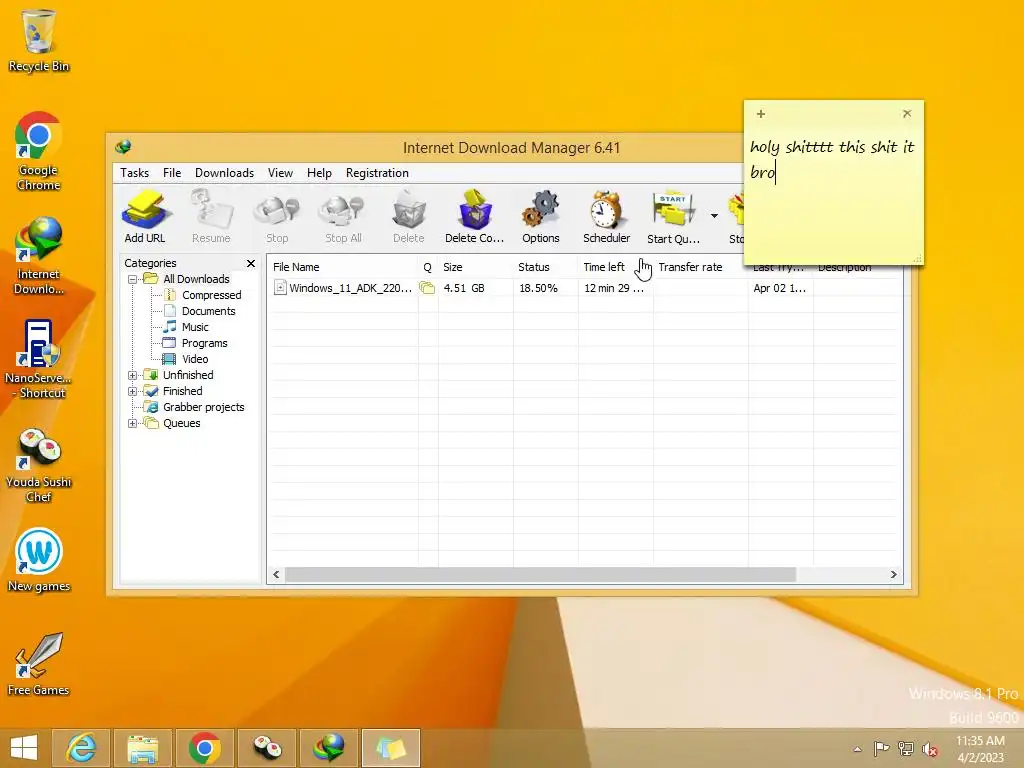The image size is (1024, 768).
Task: Select the Windows_11_ADK download row
Action: click(584, 288)
